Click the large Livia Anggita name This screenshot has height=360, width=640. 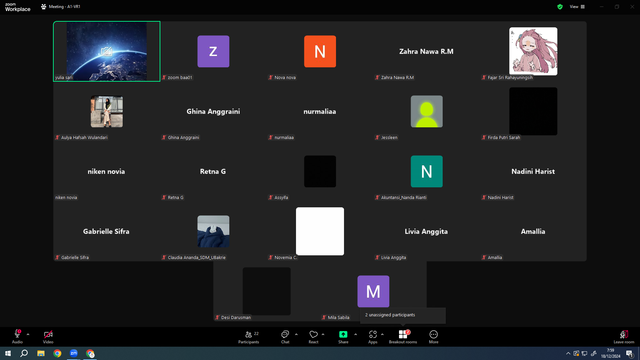pyautogui.click(x=426, y=231)
